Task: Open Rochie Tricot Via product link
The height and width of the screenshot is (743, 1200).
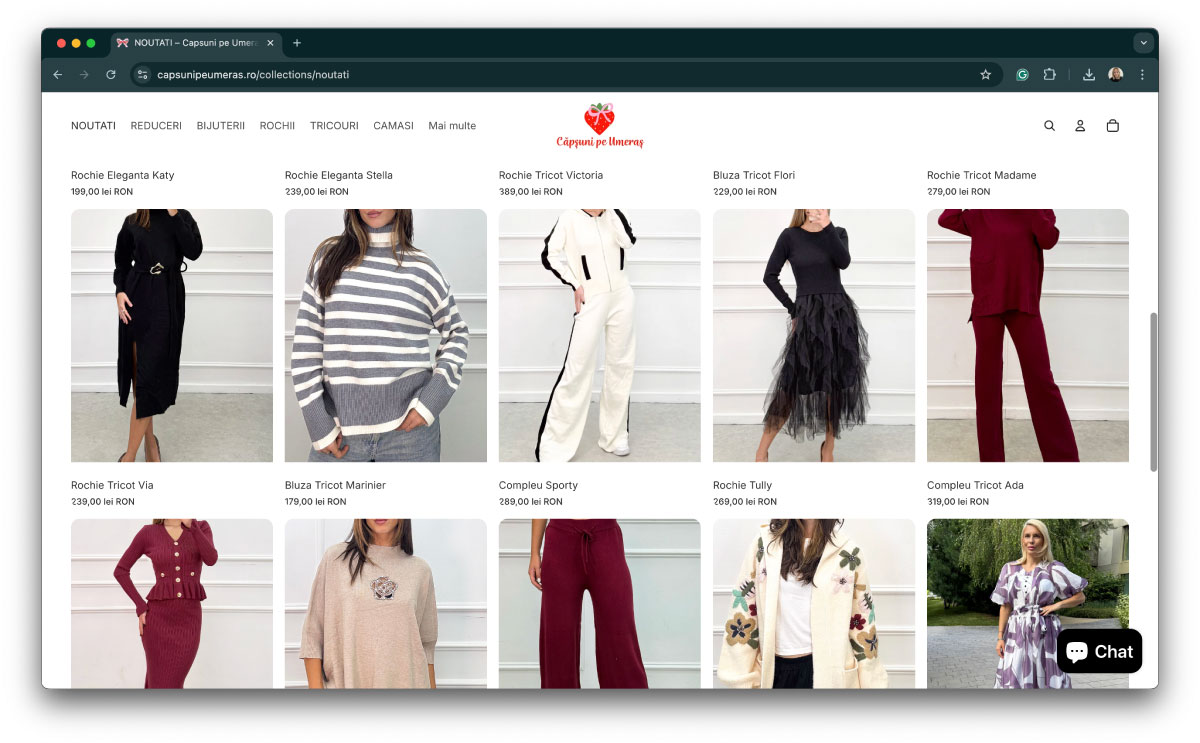Action: pyautogui.click(x=112, y=485)
